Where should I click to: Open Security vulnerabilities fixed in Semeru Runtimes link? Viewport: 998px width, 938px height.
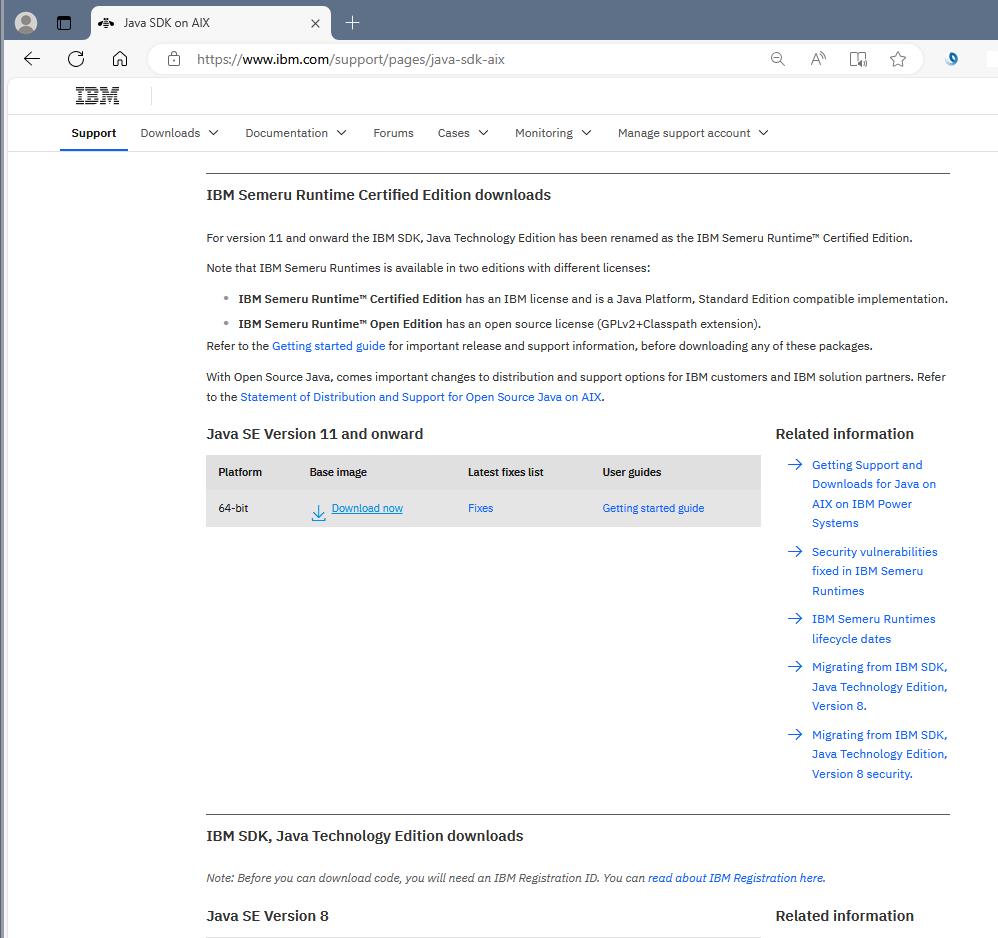875,571
